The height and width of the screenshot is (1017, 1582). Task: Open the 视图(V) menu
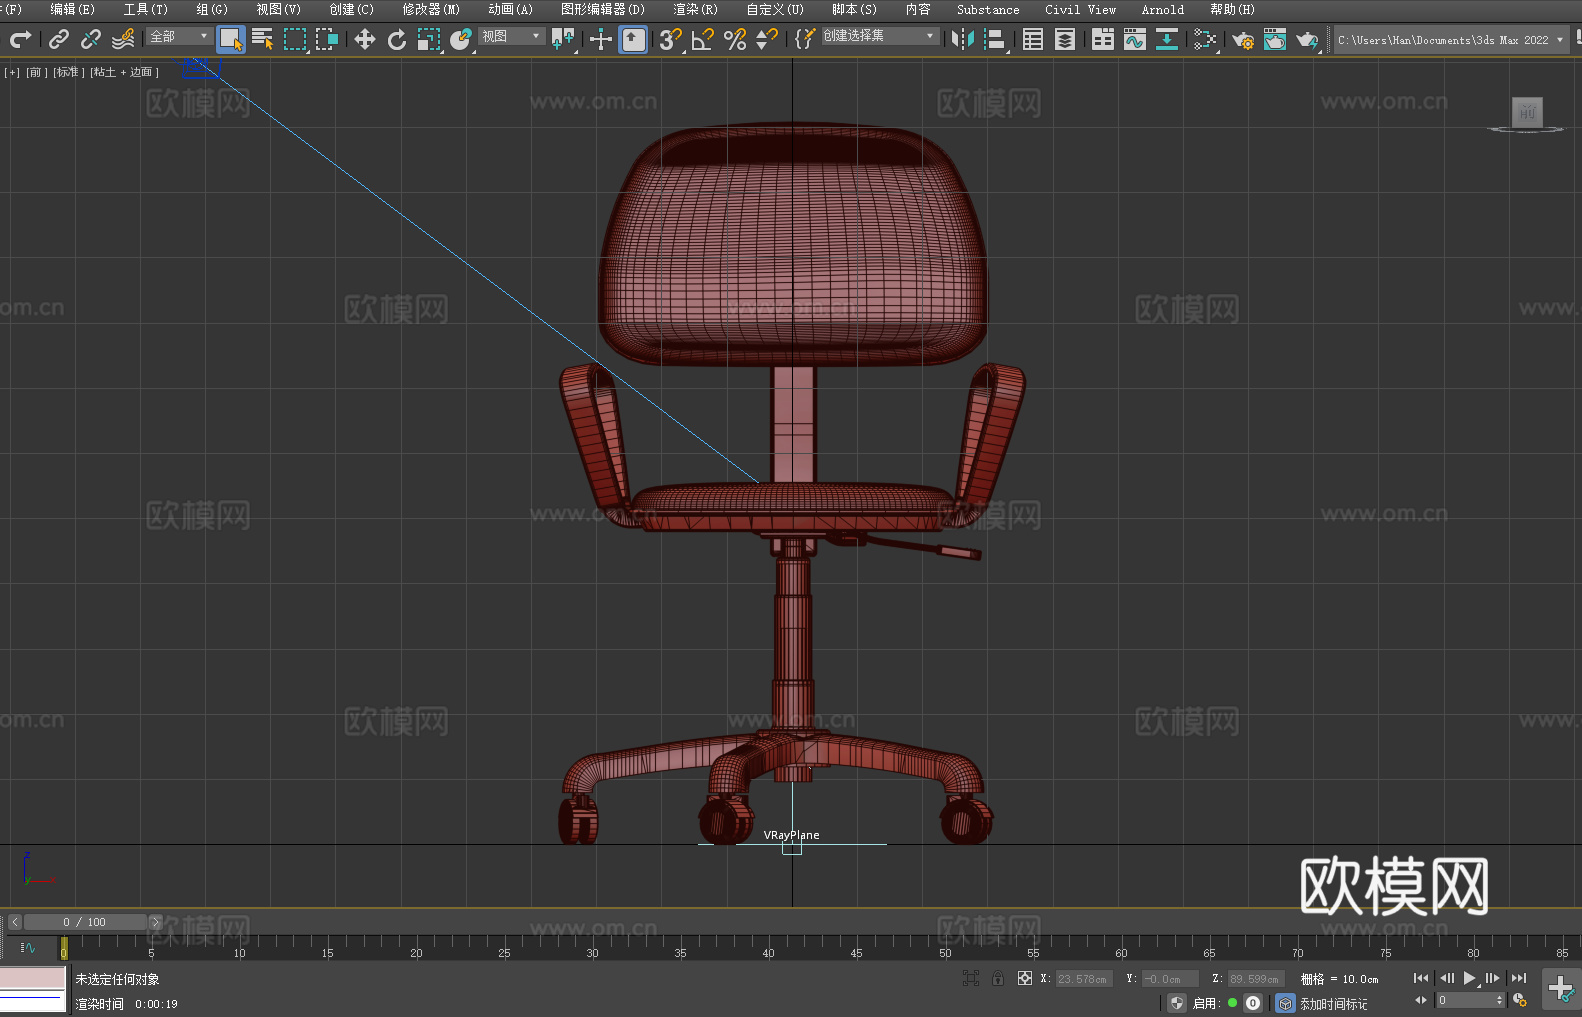pyautogui.click(x=278, y=9)
